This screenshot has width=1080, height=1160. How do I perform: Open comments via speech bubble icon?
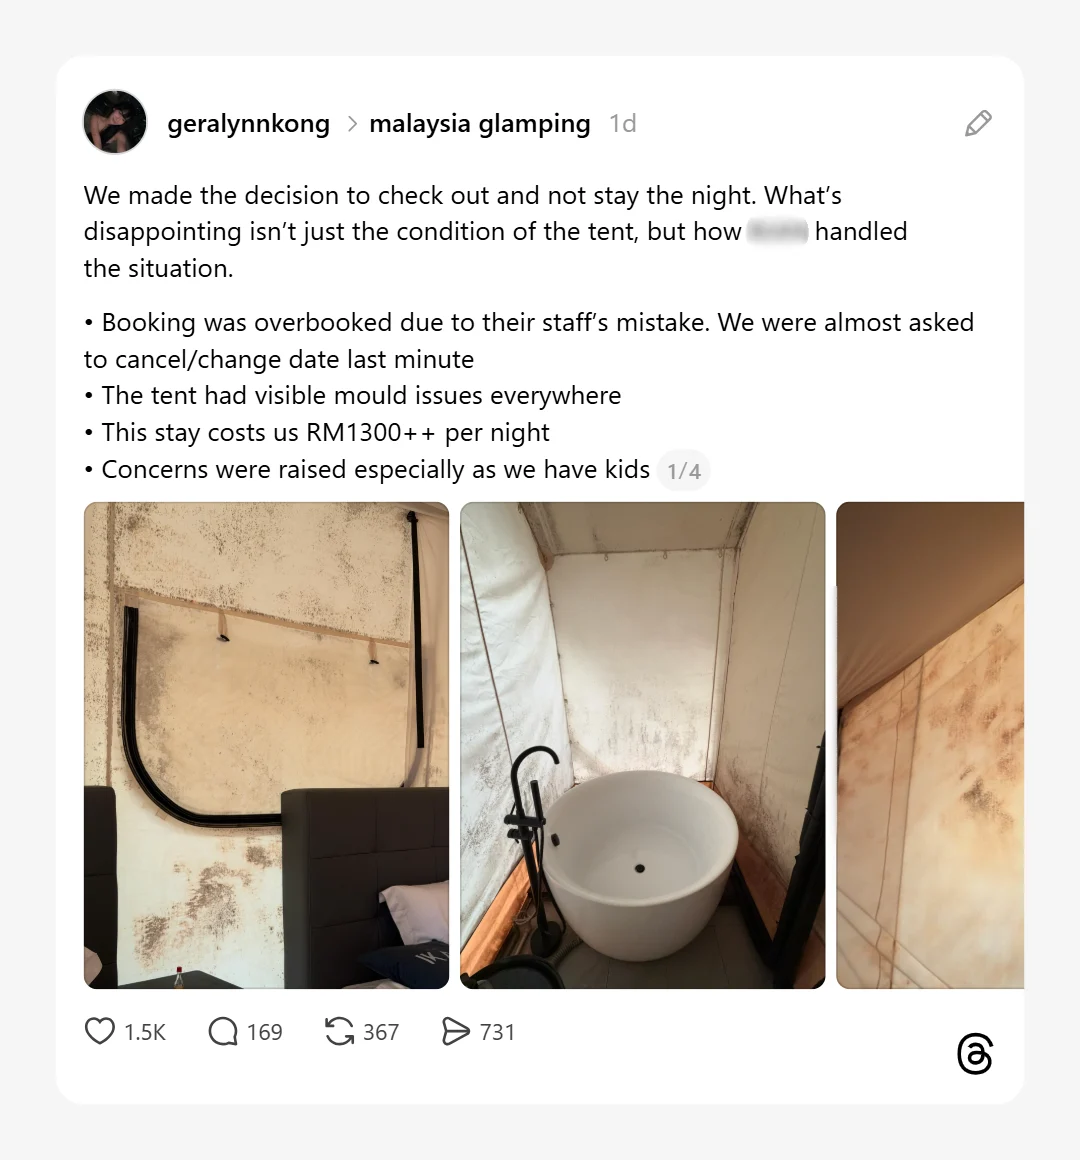coord(223,1031)
